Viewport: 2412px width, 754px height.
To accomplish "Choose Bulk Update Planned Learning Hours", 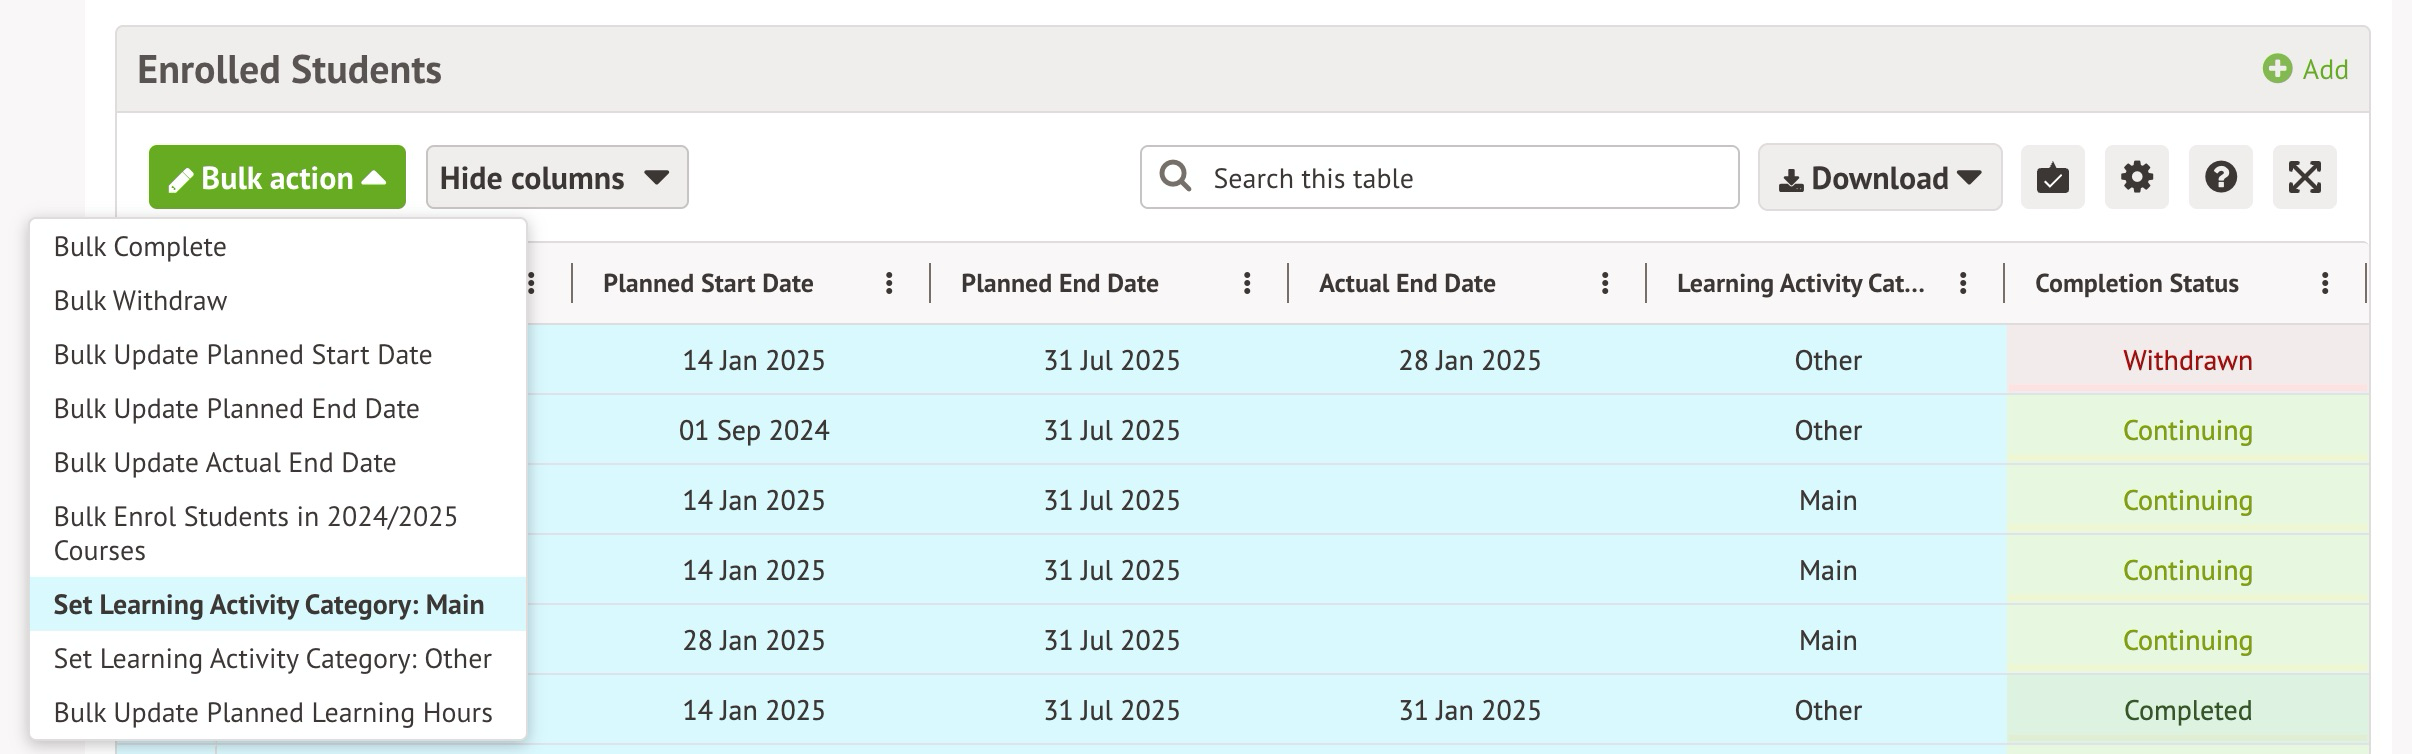I will tap(273, 713).
